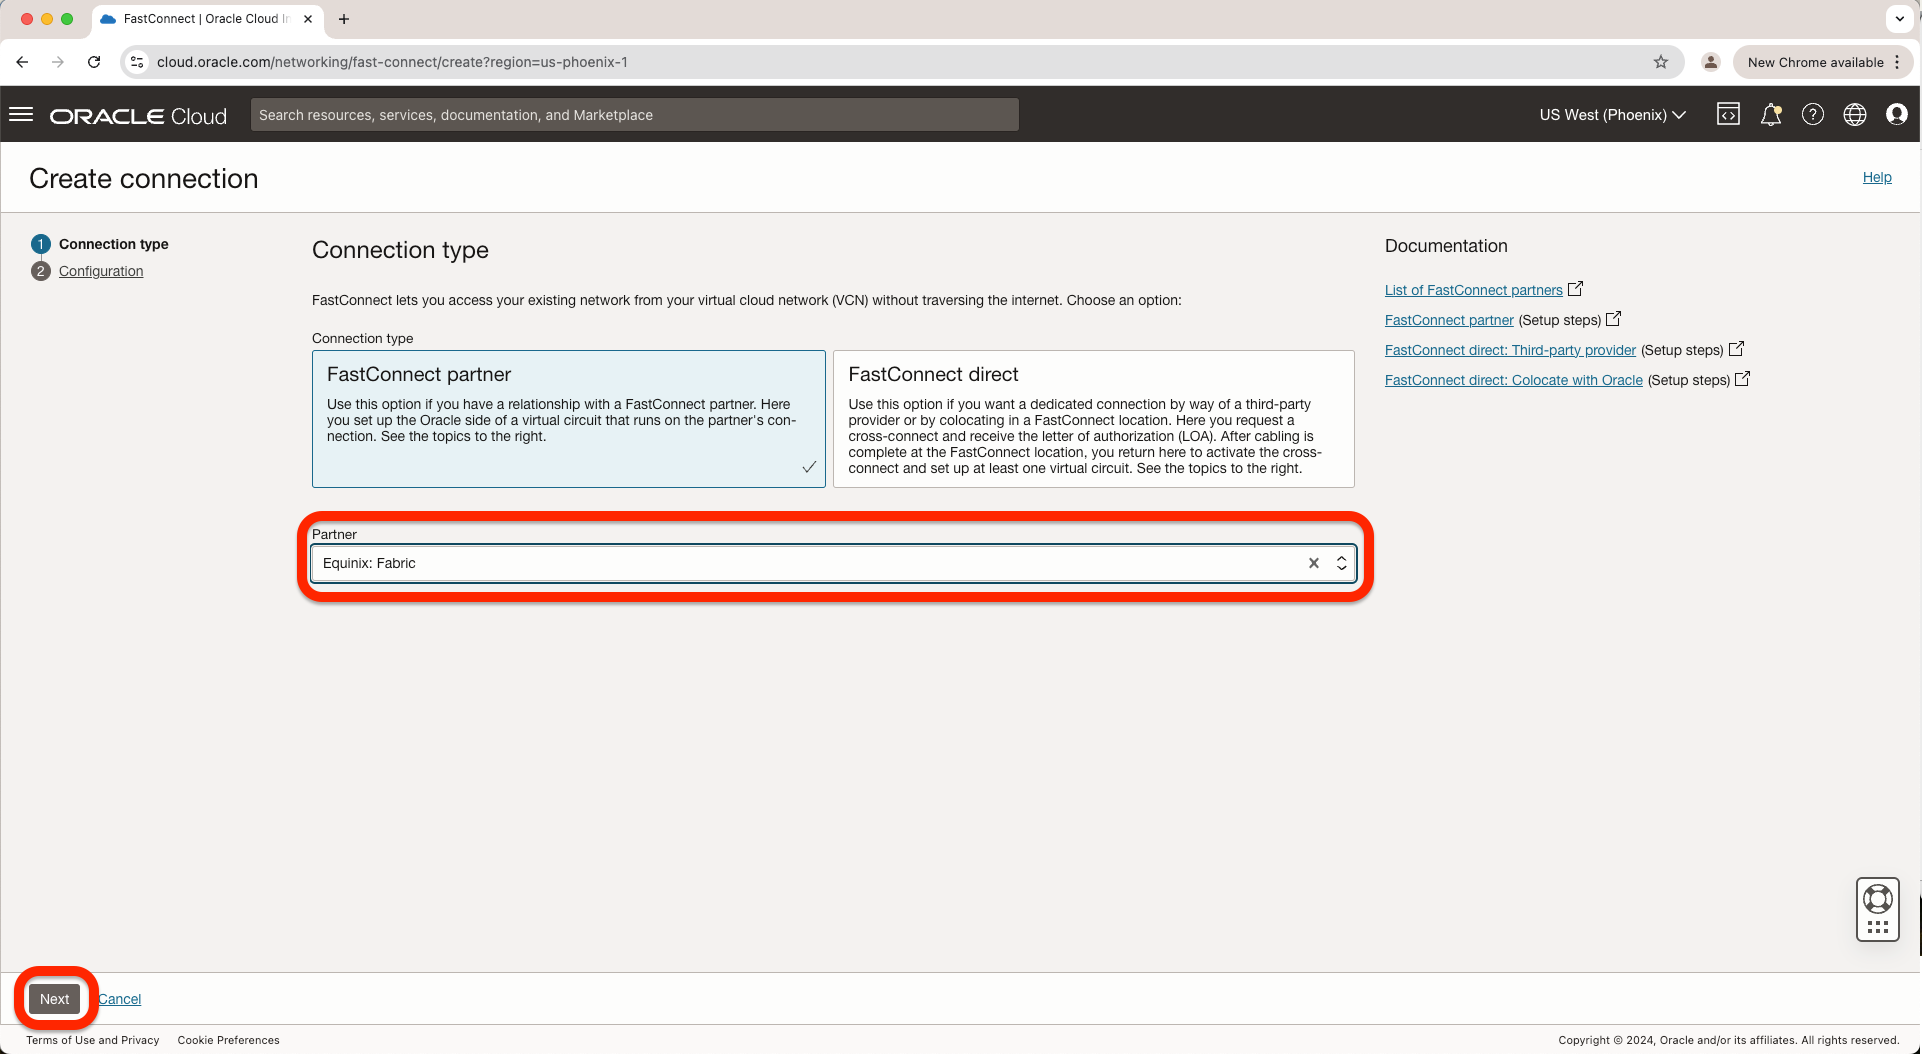Click the Partner combo box field
This screenshot has height=1054, width=1922.
point(834,563)
